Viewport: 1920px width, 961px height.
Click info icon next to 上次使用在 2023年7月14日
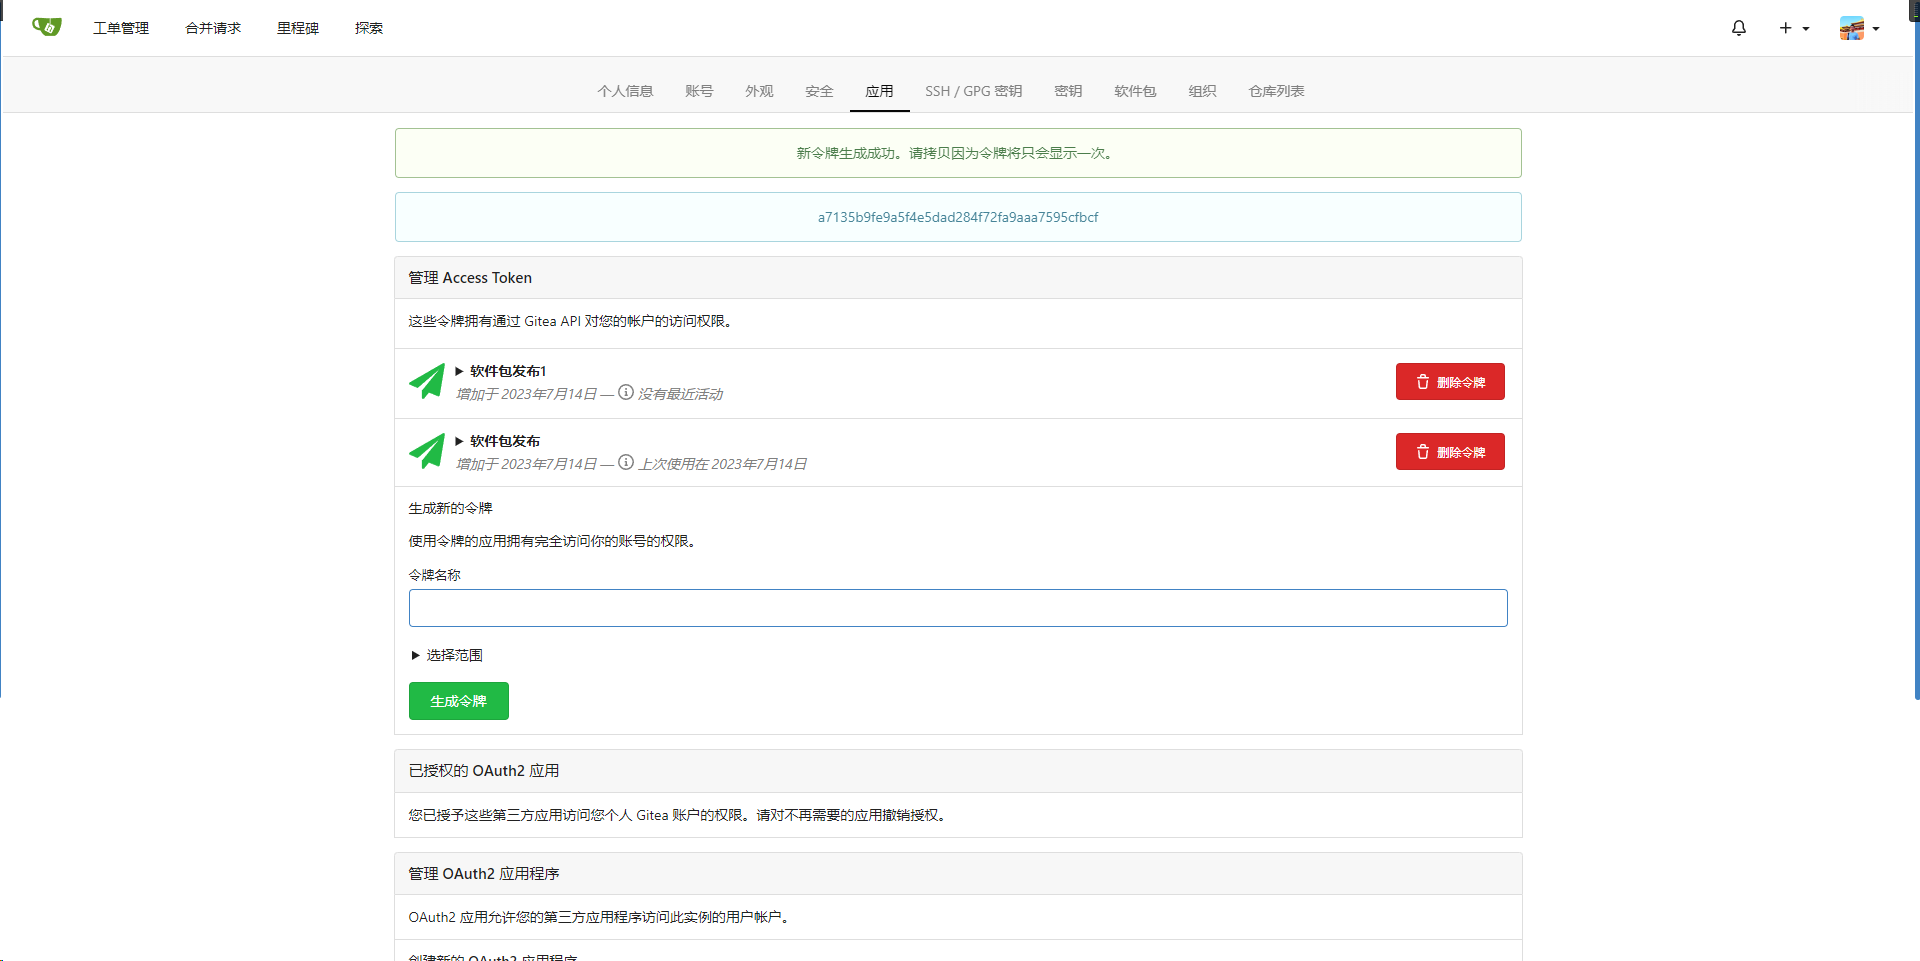(x=626, y=463)
